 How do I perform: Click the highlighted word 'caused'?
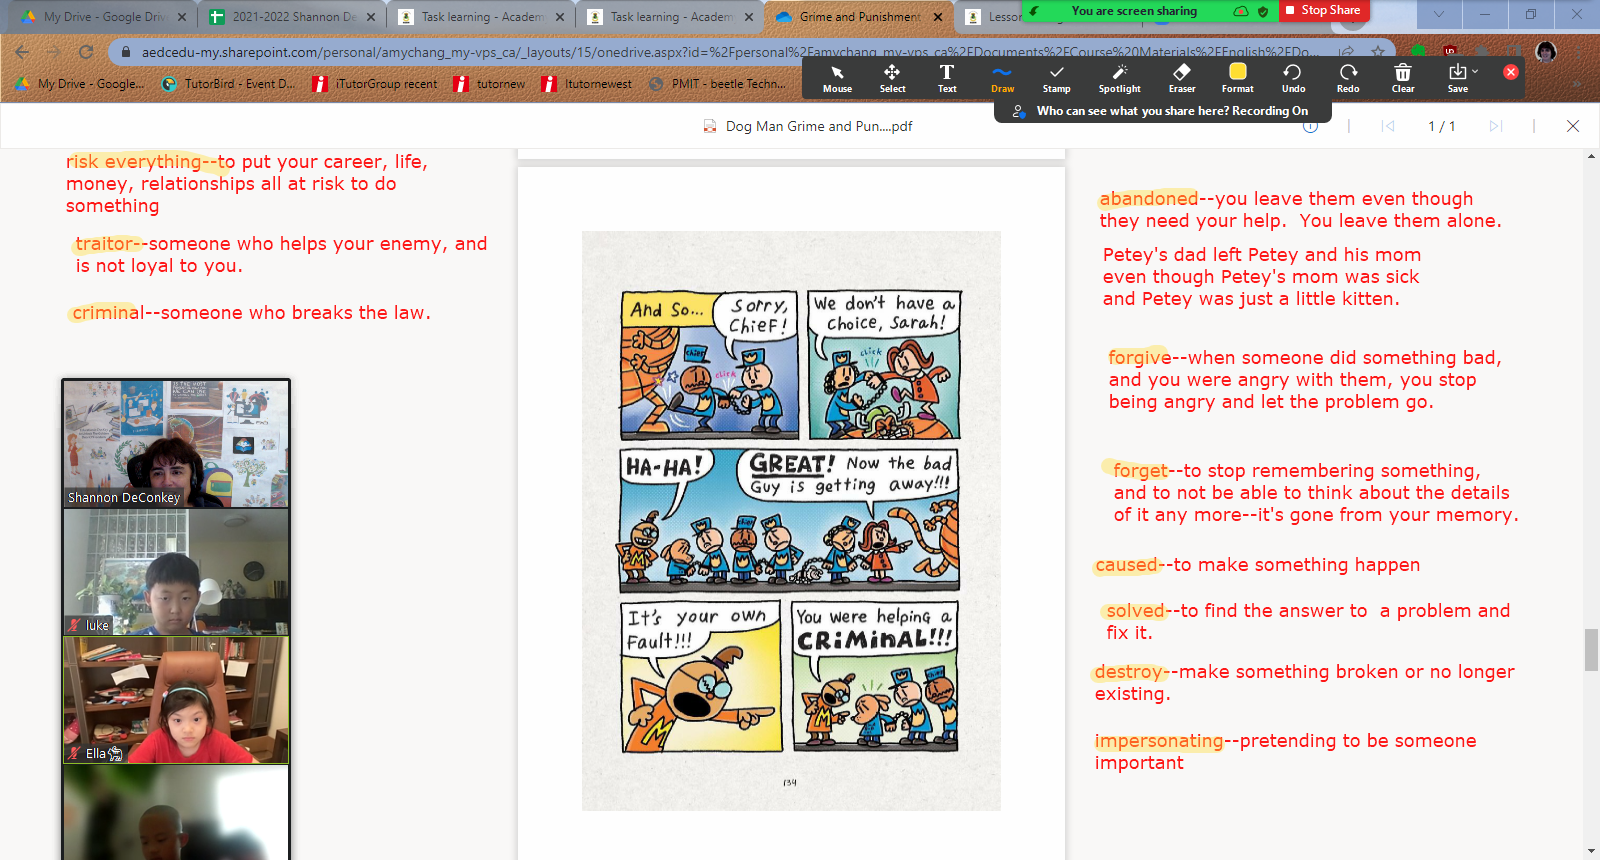tap(1126, 565)
